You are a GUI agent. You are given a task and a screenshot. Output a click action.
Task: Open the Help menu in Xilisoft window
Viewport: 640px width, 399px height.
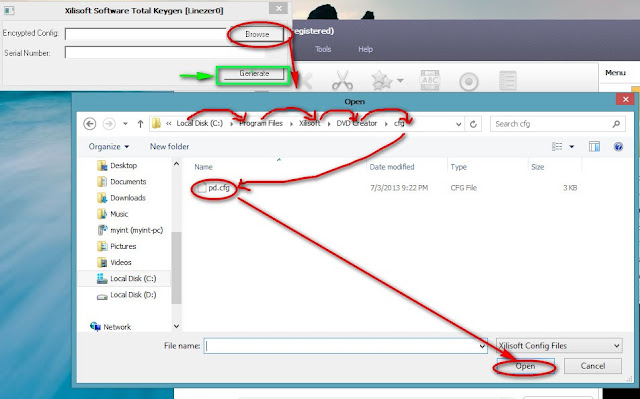click(x=365, y=49)
